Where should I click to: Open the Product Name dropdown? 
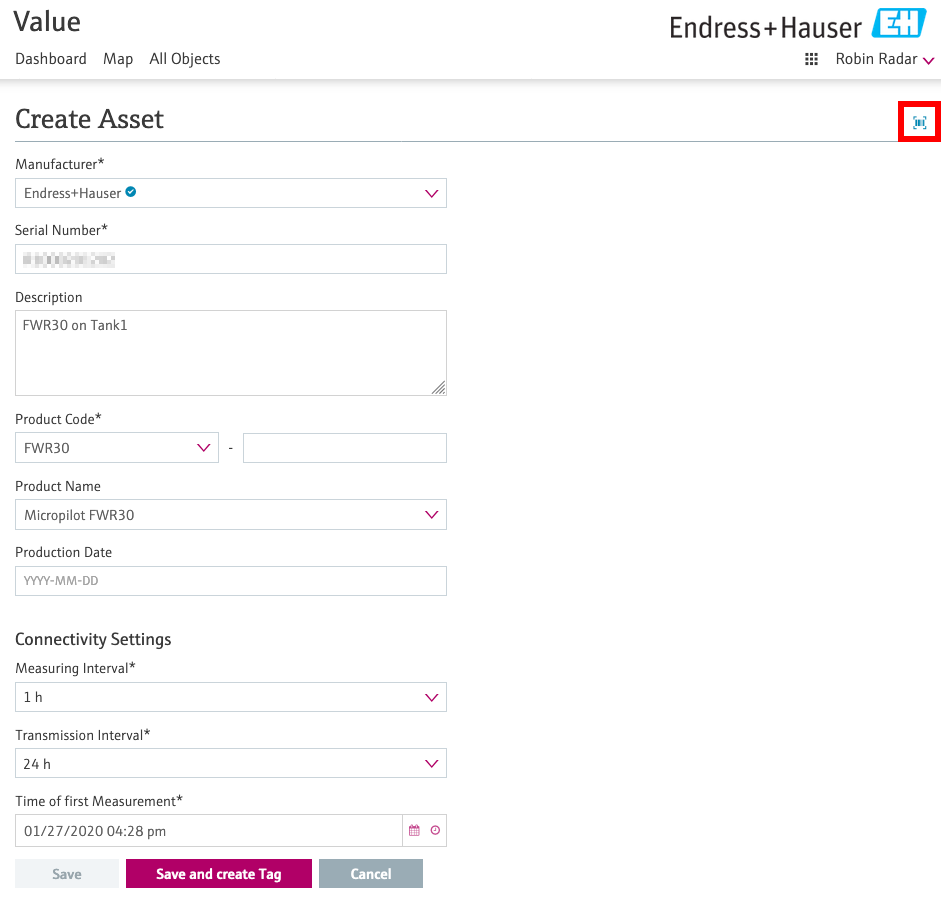coord(231,515)
